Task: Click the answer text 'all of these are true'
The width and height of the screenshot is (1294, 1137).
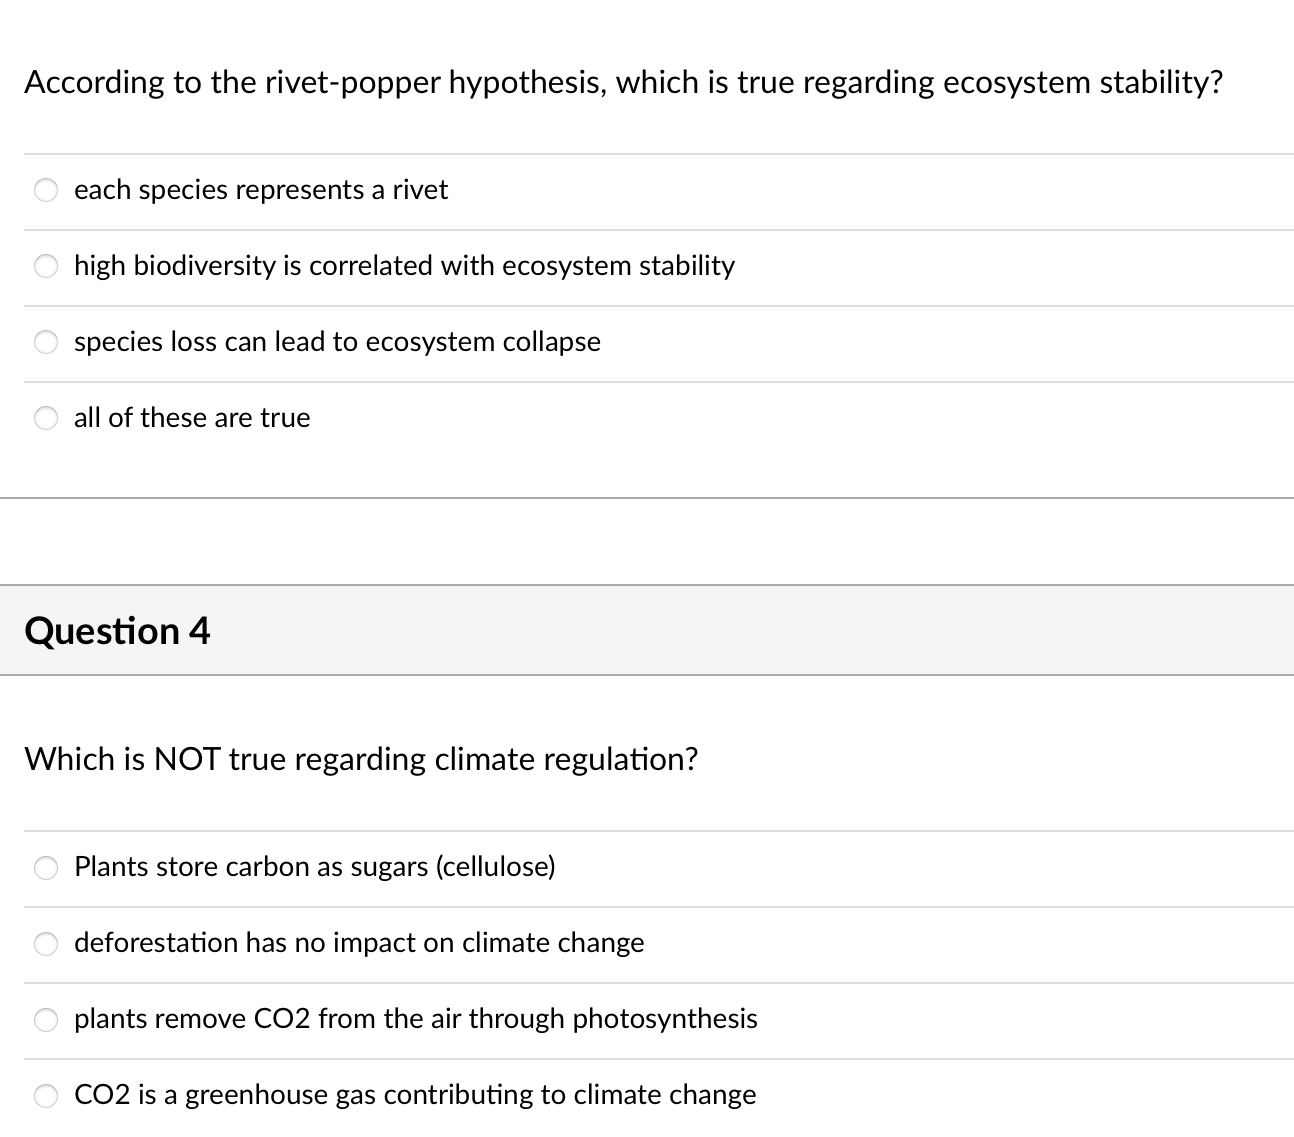Action: pyautogui.click(x=192, y=418)
